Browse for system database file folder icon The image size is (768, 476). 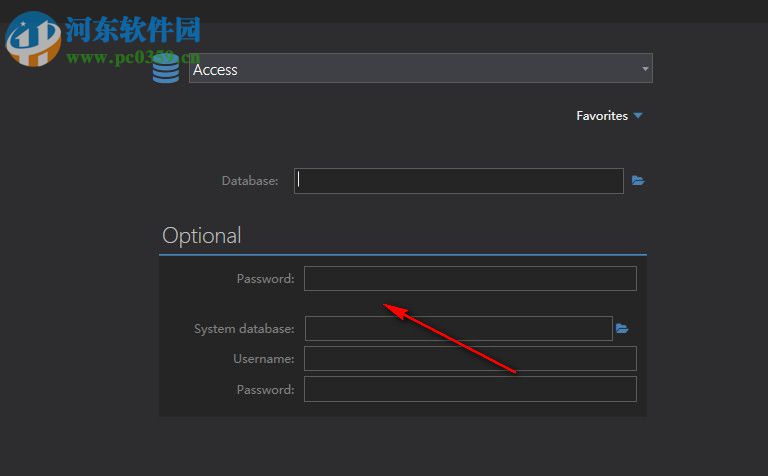click(x=622, y=328)
